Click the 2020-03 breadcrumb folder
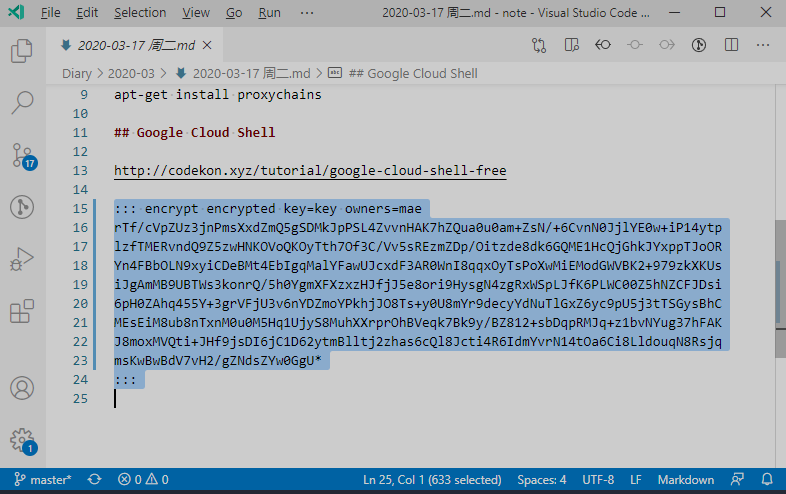The width and height of the screenshot is (786, 494). [x=131, y=74]
